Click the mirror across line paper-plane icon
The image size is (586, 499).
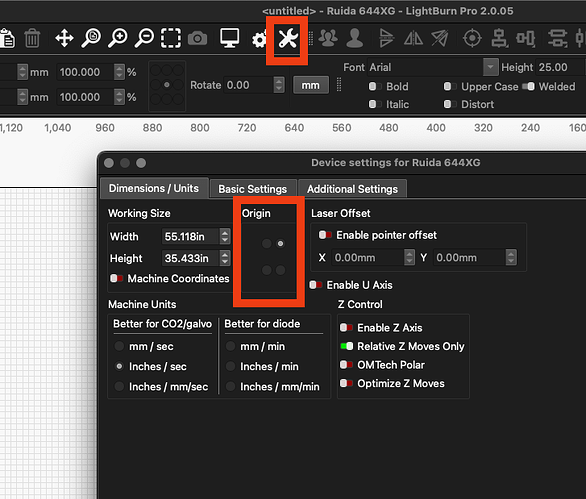click(440, 38)
